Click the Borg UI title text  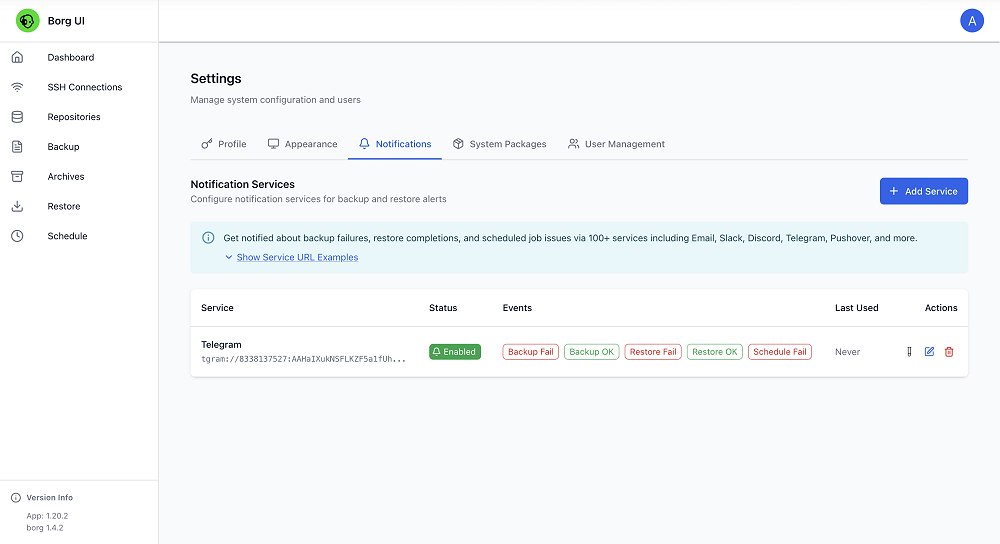[66, 21]
